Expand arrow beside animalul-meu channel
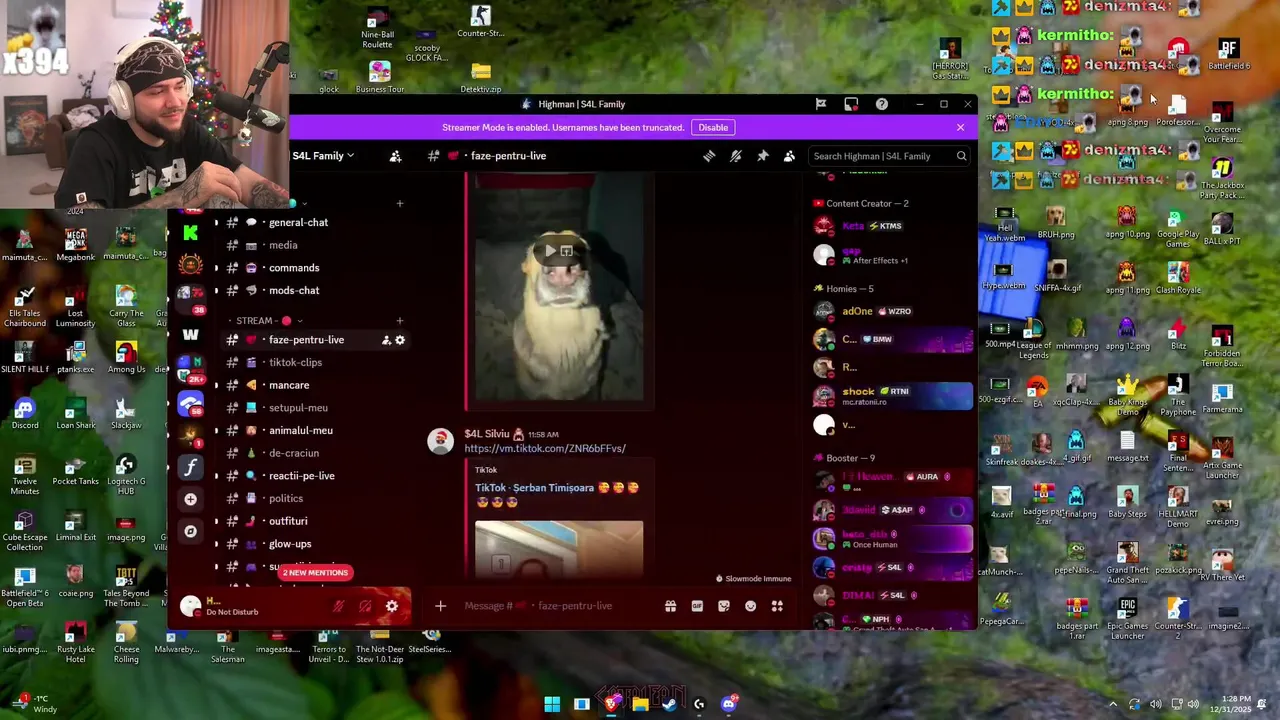 pyautogui.click(x=216, y=431)
